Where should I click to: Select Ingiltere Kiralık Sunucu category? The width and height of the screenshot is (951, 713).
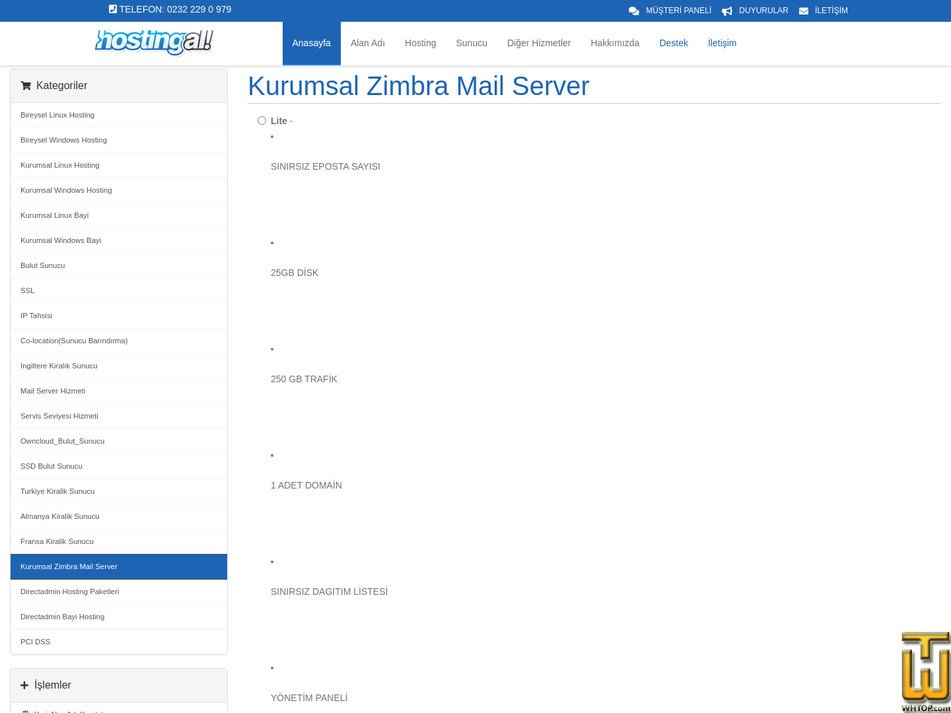coord(119,366)
